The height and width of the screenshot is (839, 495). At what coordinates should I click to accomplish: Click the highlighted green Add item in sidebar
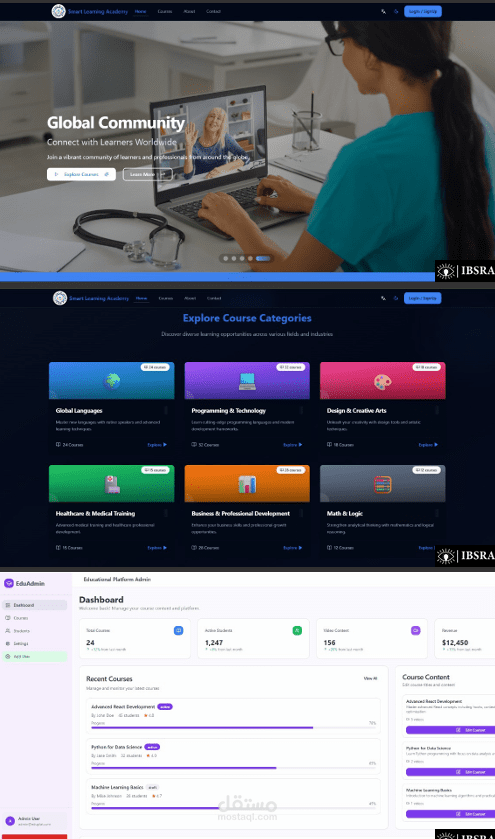pos(35,657)
